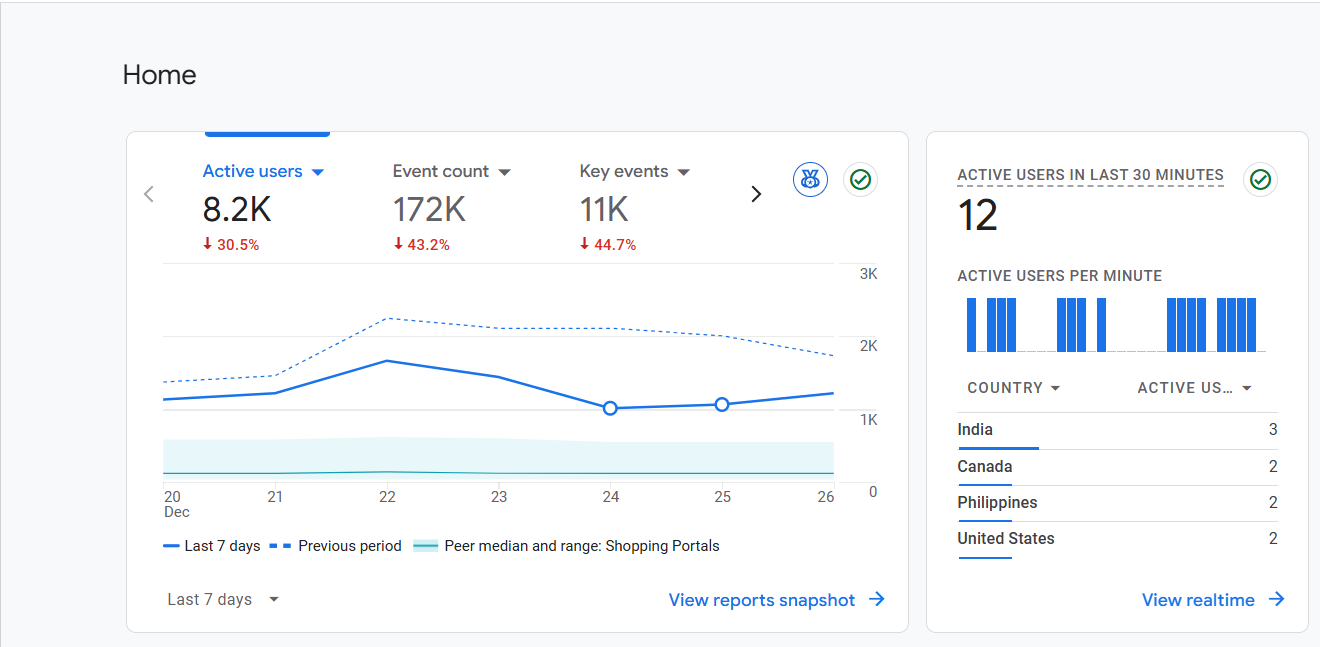Select the 24 Dec data point on chart
Viewport: 1320px width, 647px height.
click(x=610, y=408)
